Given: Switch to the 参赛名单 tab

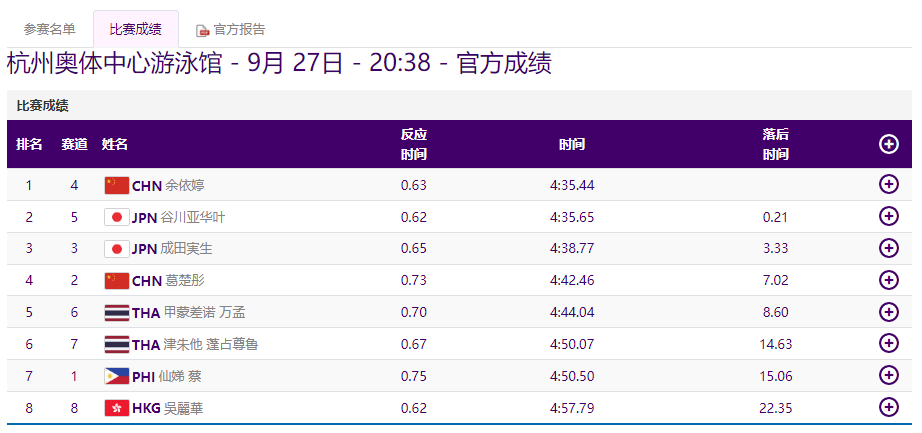Looking at the screenshot, I should [x=50, y=29].
